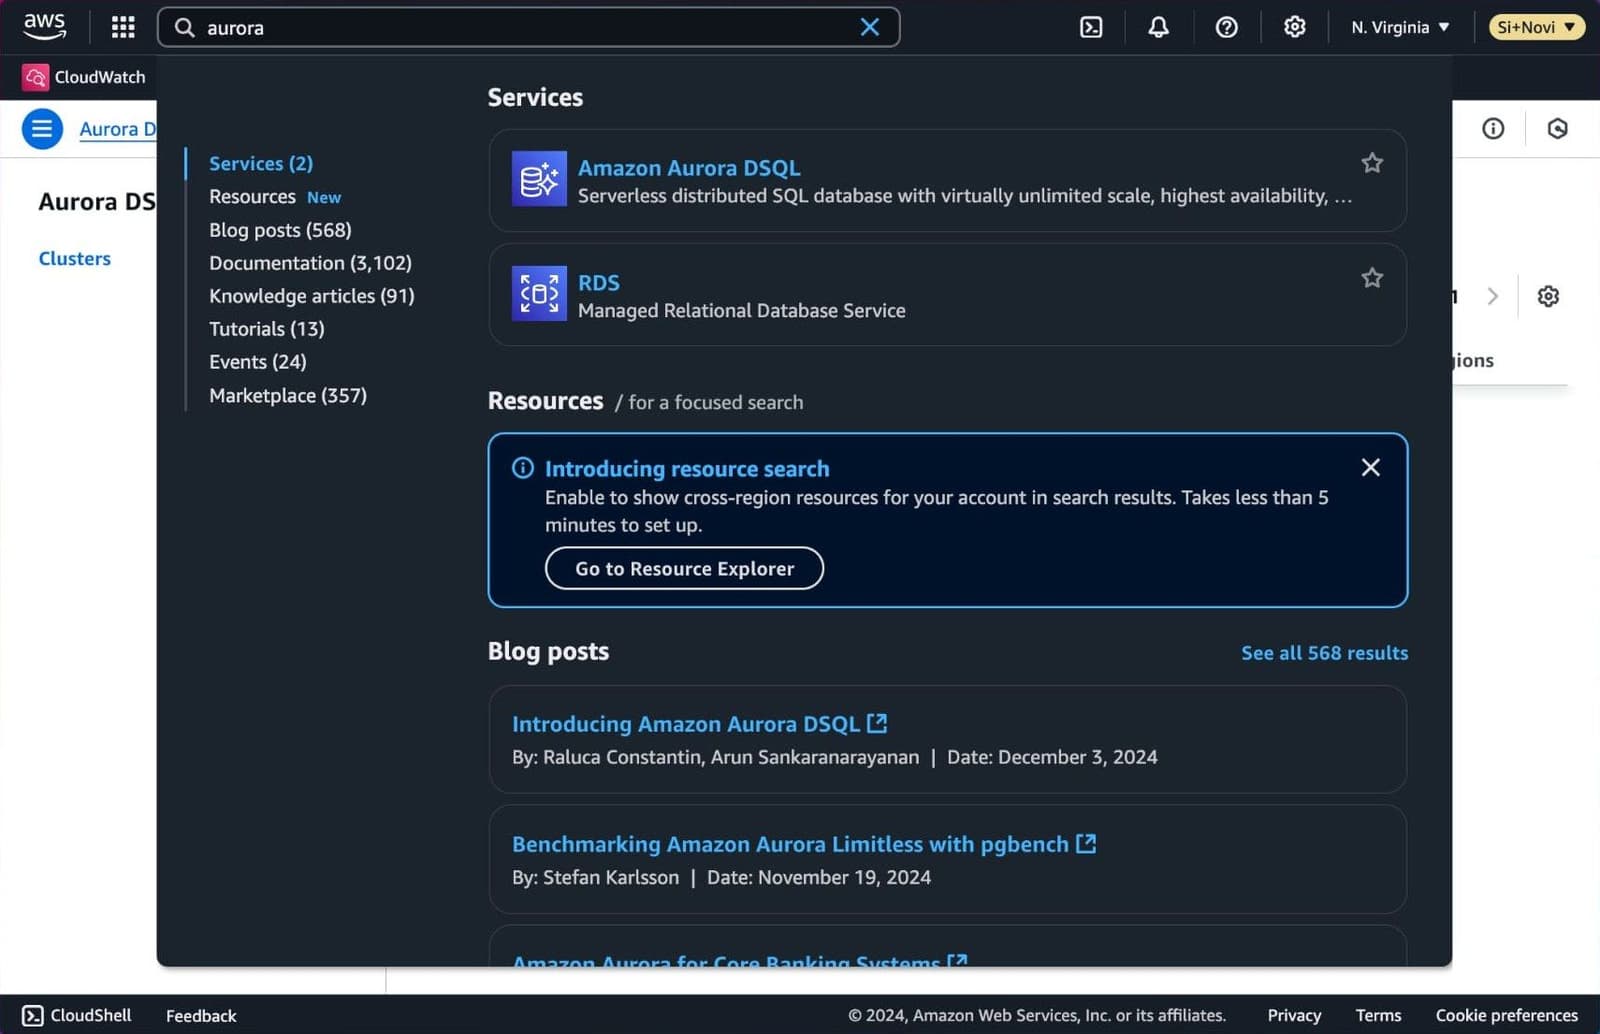1600x1034 pixels.
Task: Click Go to Resource Explorer button
Action: tap(684, 568)
